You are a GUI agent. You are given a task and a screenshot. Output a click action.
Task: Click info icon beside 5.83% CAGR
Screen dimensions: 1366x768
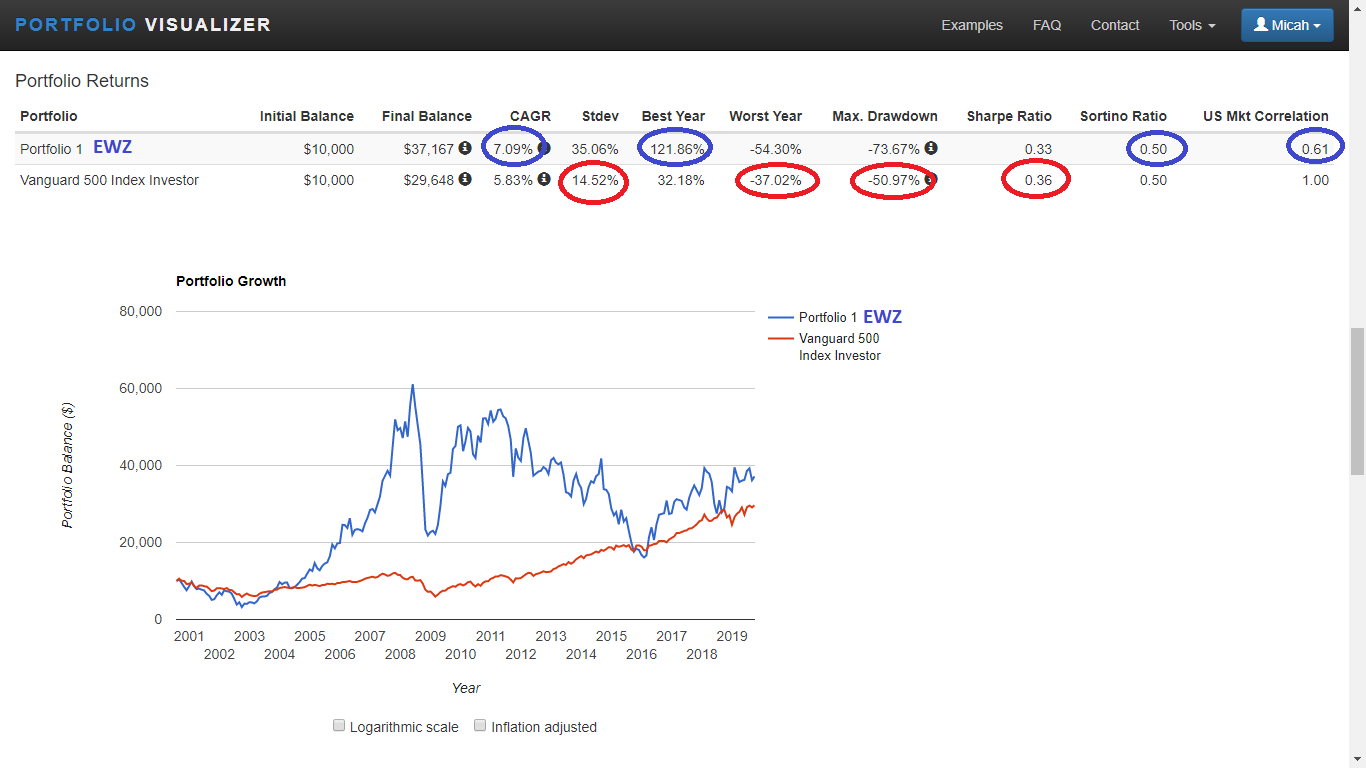pos(543,180)
